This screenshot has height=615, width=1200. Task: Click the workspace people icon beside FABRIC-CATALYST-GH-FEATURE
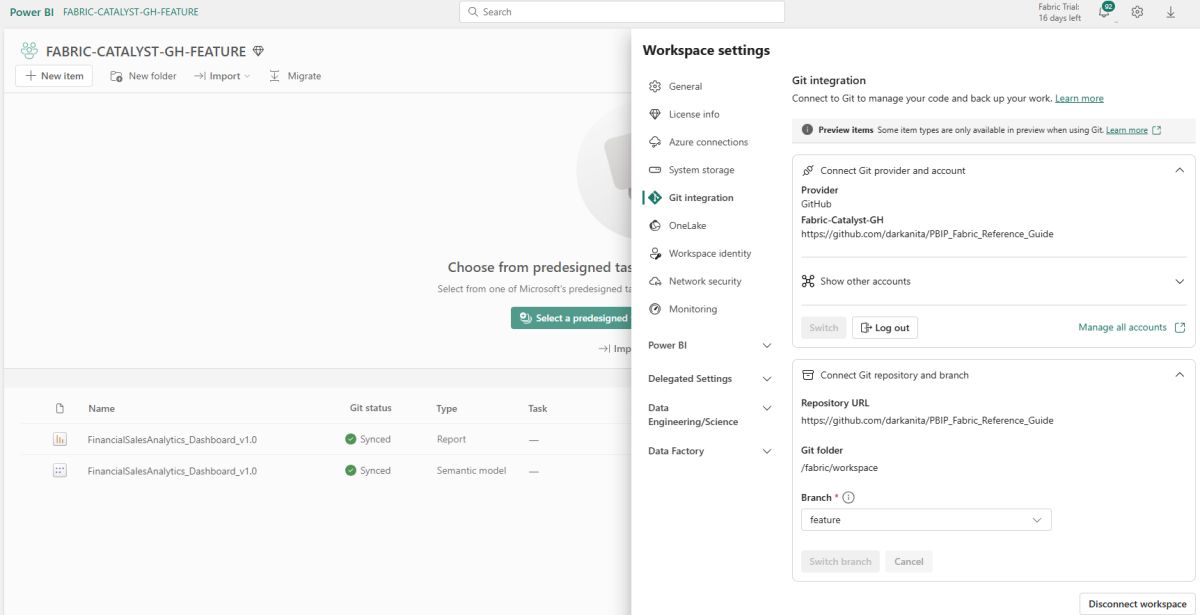29,51
